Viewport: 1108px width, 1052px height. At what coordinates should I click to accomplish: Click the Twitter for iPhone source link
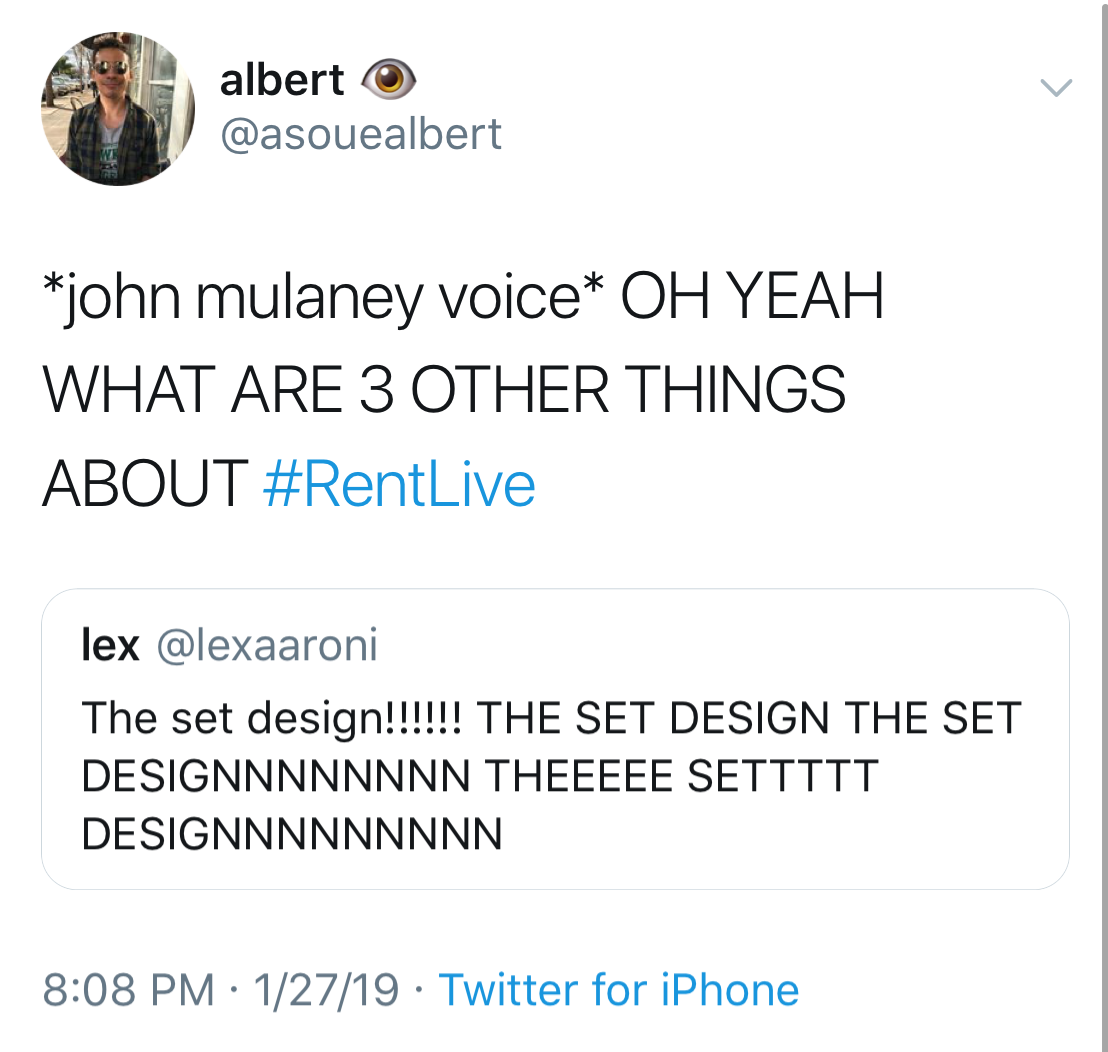tap(619, 991)
